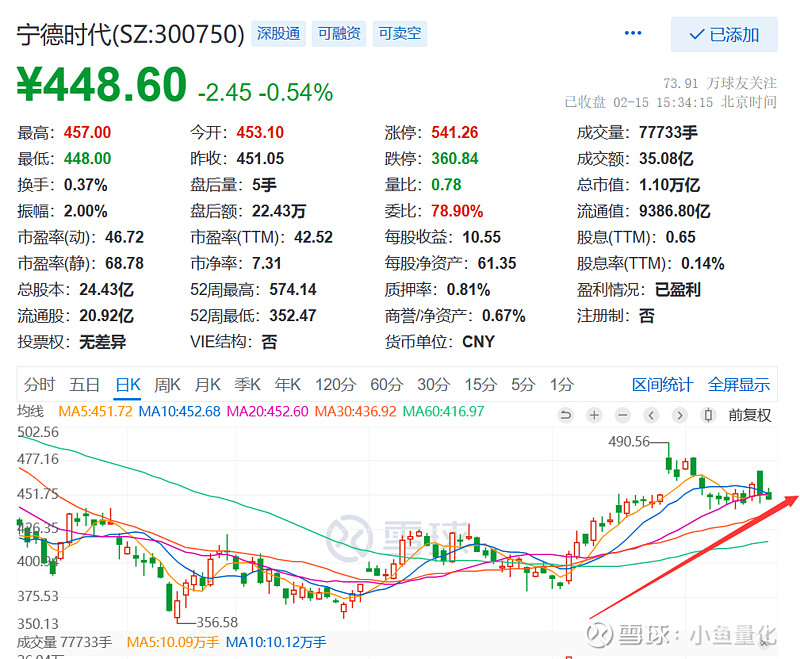Screen dimensions: 800x659
Task: Select the 30分 interval tab
Action: click(434, 385)
